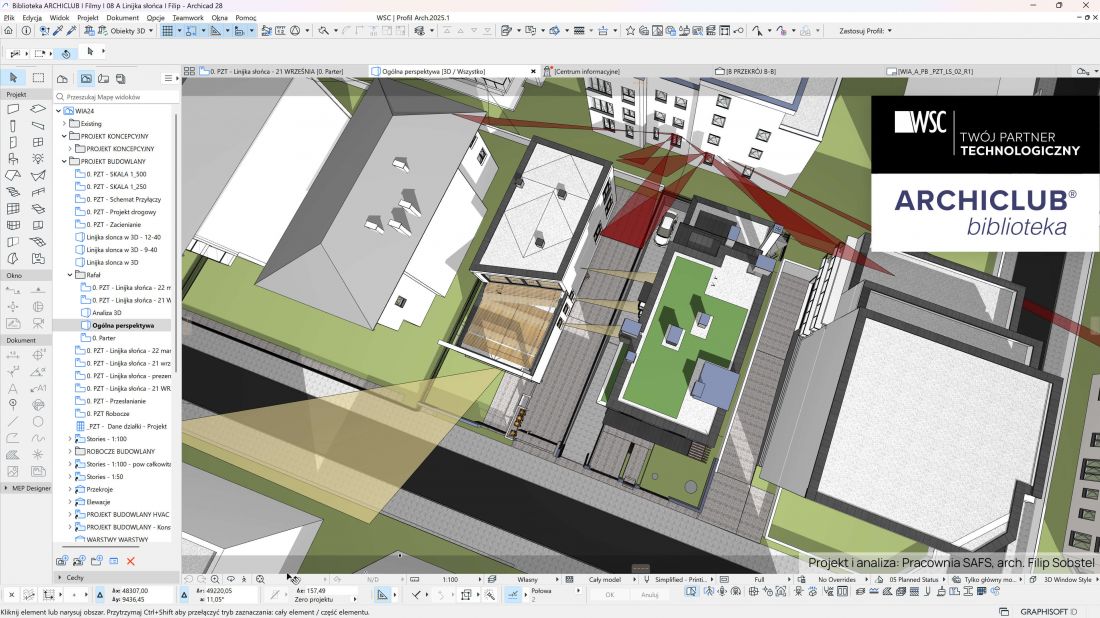
Task: Open the Layout Book navigator icon
Action: point(103,79)
